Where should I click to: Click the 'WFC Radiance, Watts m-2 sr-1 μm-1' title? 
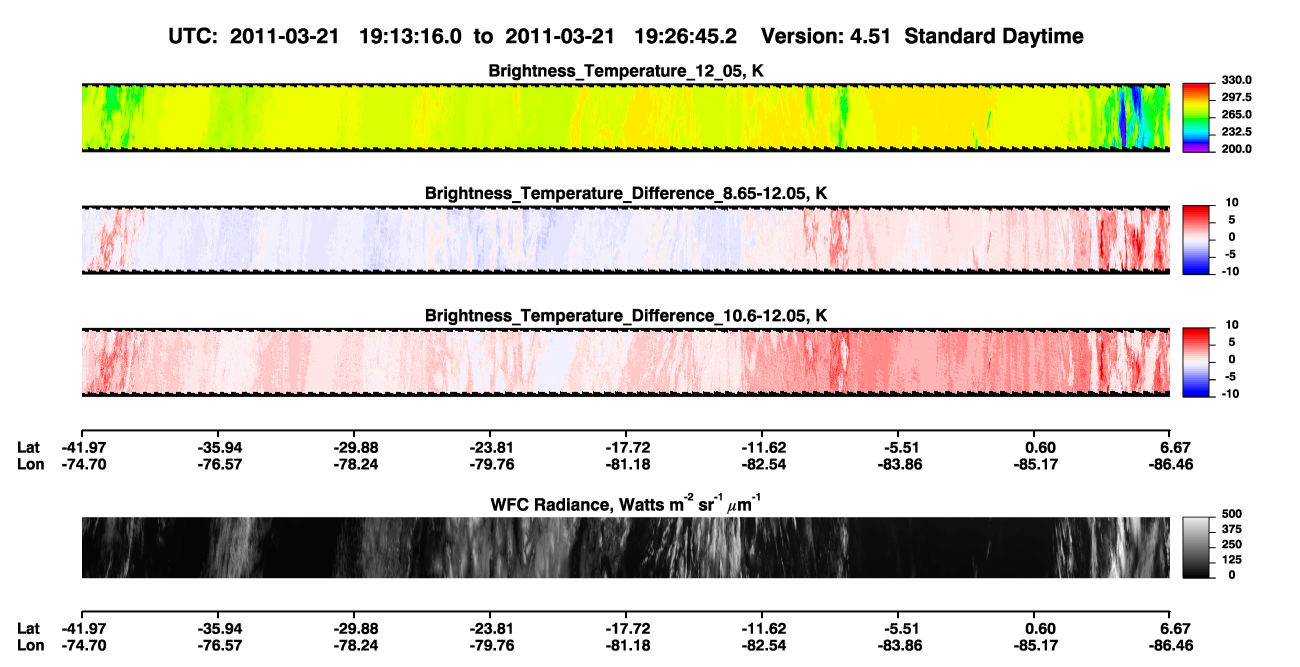pyautogui.click(x=626, y=503)
